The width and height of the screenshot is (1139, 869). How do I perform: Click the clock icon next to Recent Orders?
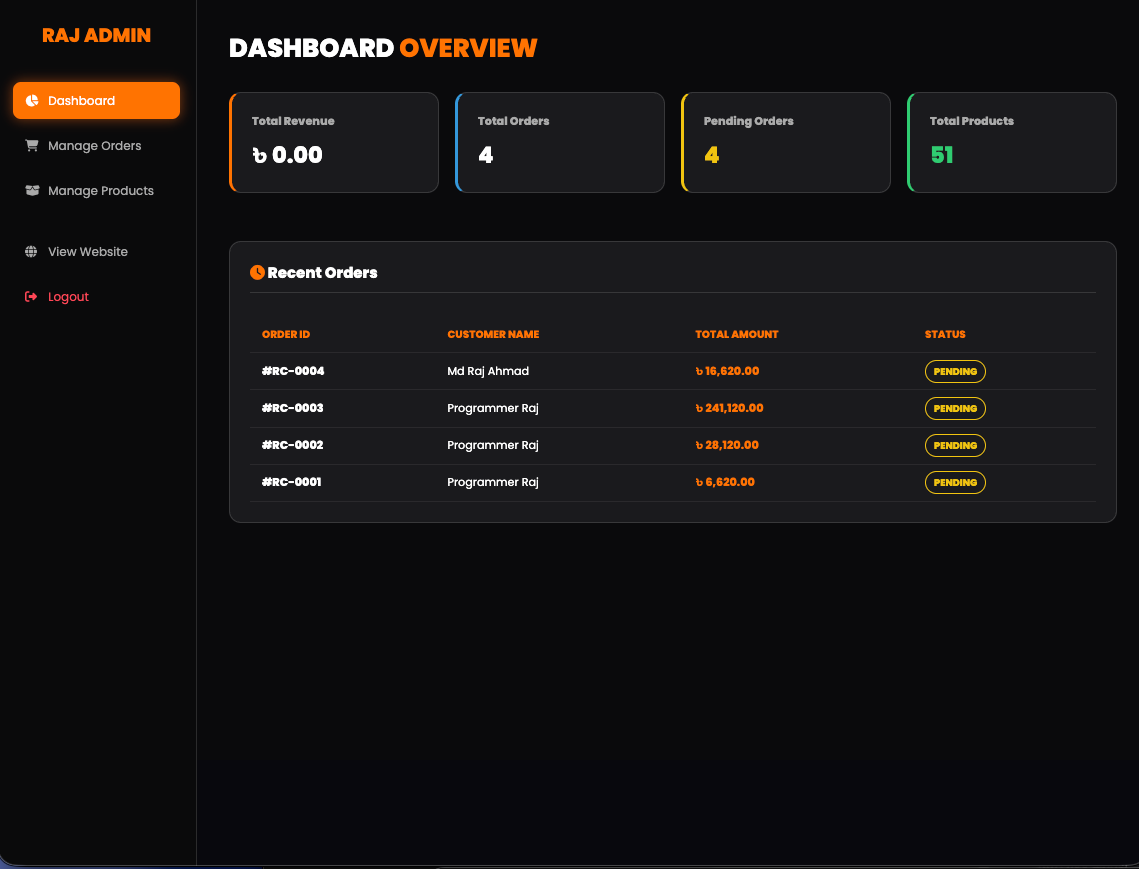257,272
